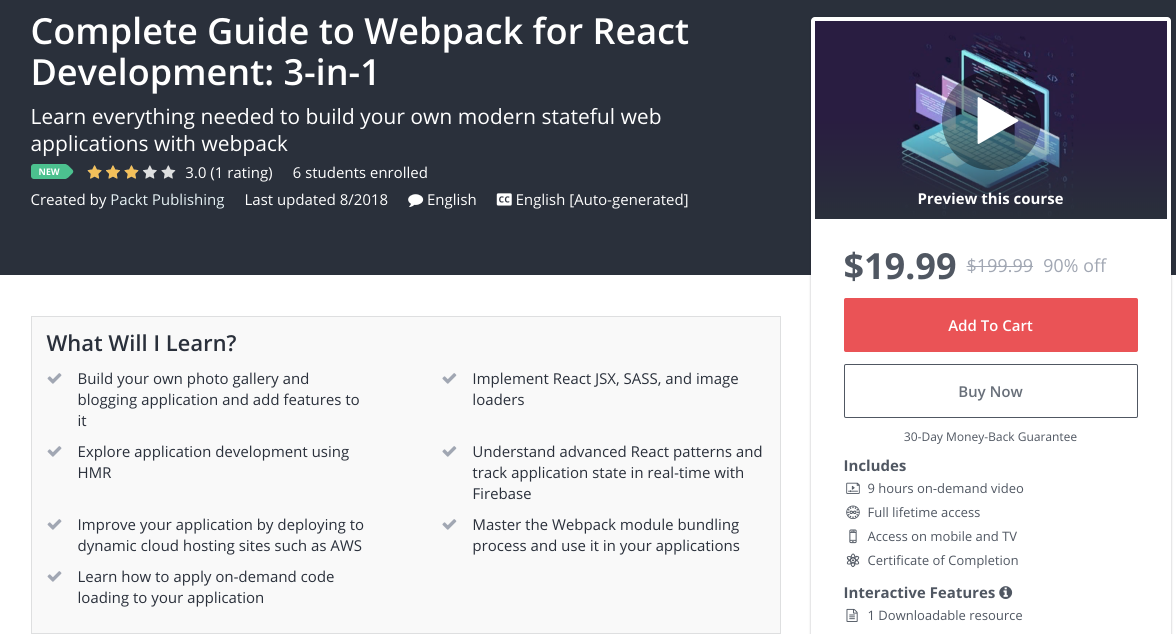
Task: Click the Certificate of Completion icon
Action: tap(853, 560)
